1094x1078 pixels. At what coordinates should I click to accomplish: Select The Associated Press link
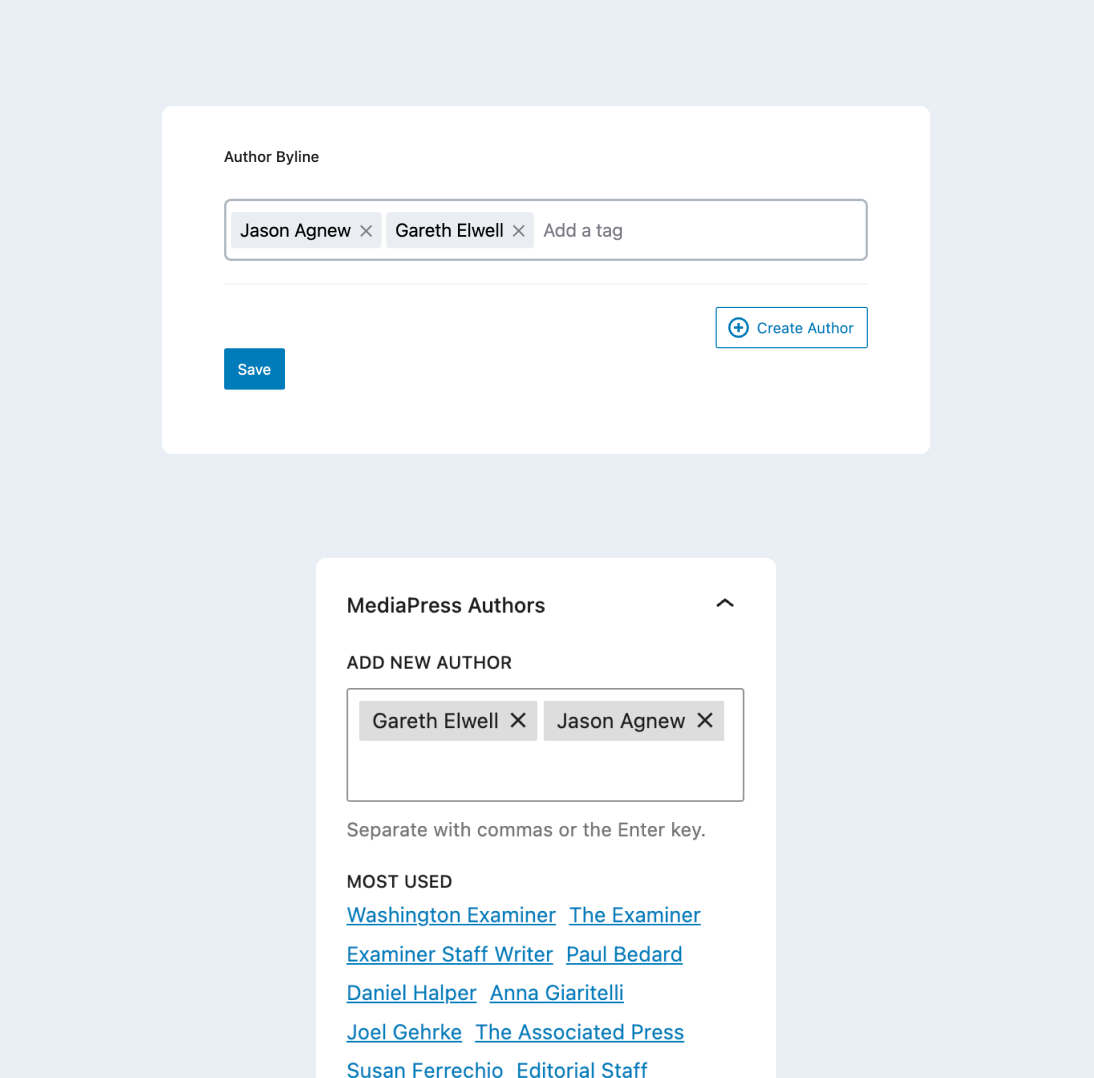click(x=580, y=1032)
